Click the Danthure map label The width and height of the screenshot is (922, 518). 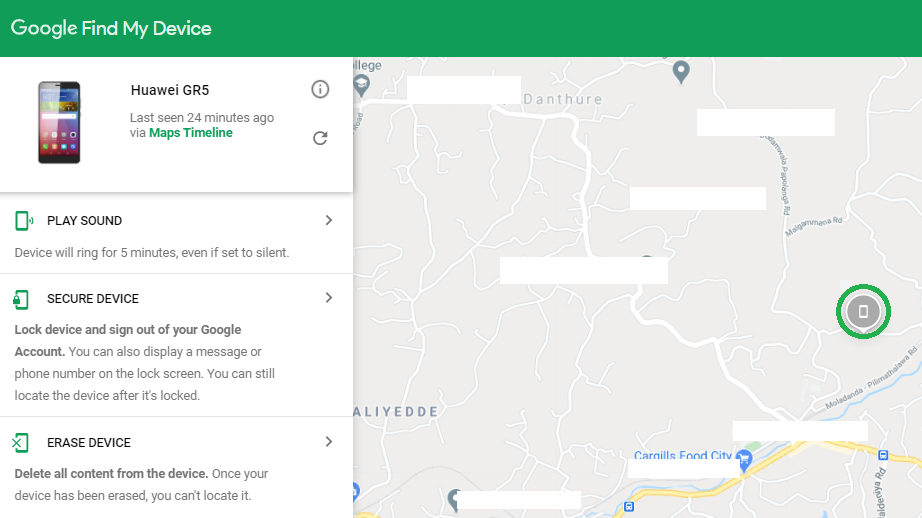[563, 99]
